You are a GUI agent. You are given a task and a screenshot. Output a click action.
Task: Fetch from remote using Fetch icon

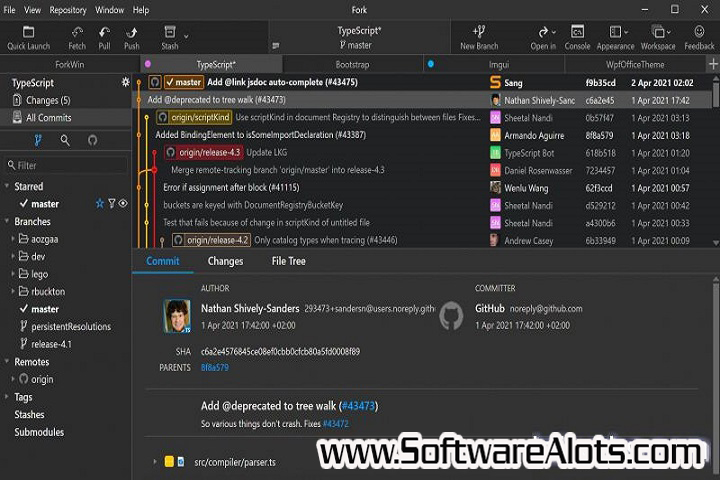(x=77, y=37)
